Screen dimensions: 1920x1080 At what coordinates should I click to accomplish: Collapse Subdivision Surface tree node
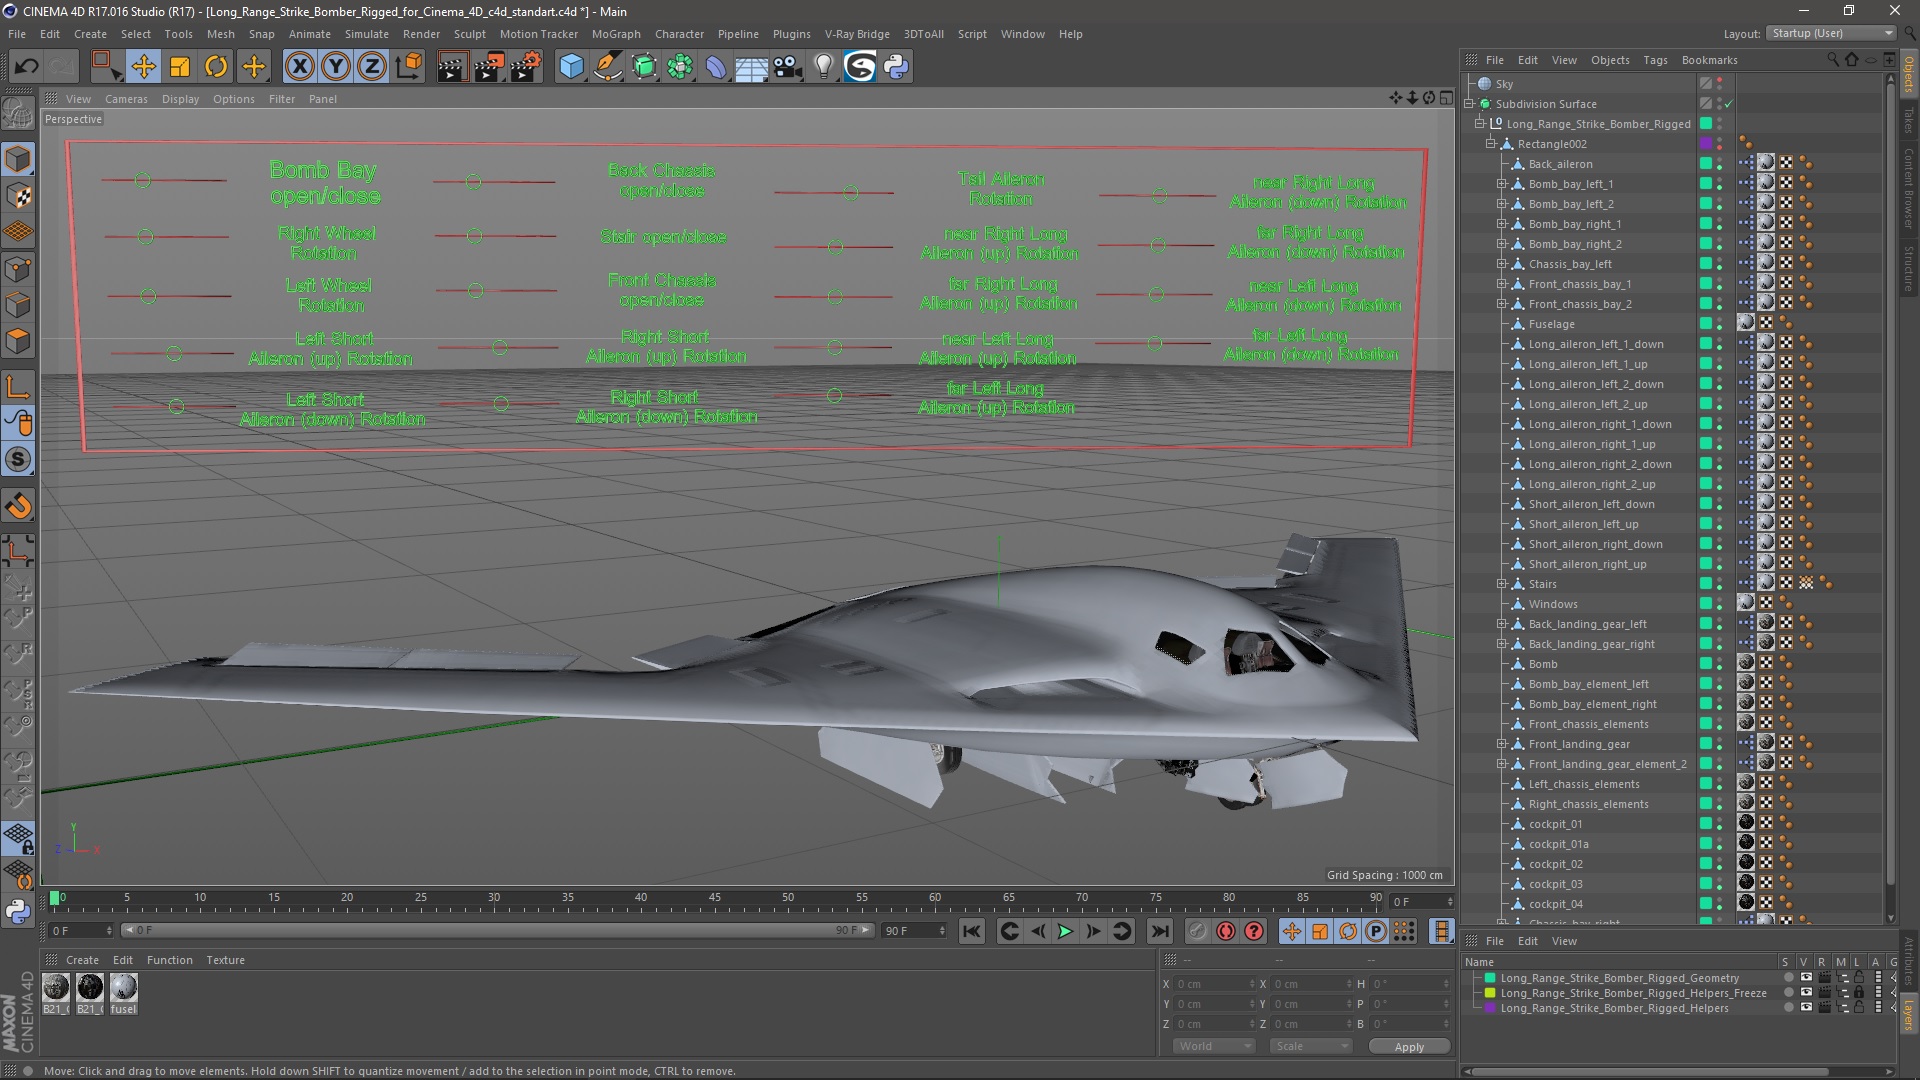1469,104
